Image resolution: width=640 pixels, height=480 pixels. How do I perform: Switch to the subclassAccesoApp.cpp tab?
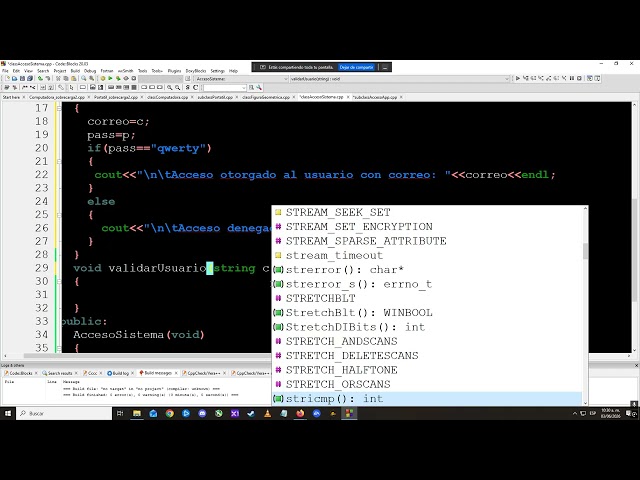(x=376, y=97)
